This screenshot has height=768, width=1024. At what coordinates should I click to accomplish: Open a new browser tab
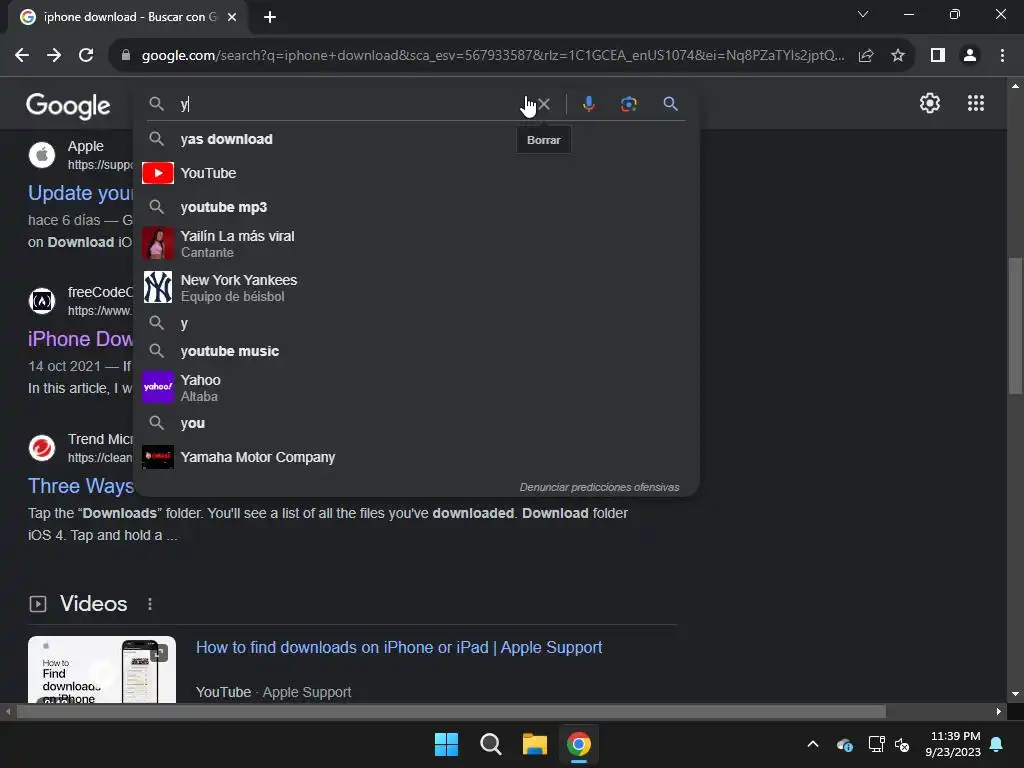point(270,17)
